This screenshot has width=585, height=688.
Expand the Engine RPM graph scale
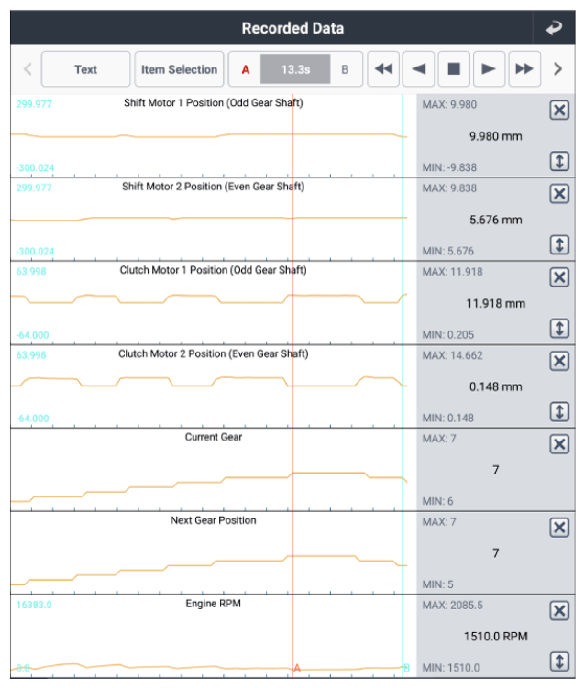(x=559, y=661)
